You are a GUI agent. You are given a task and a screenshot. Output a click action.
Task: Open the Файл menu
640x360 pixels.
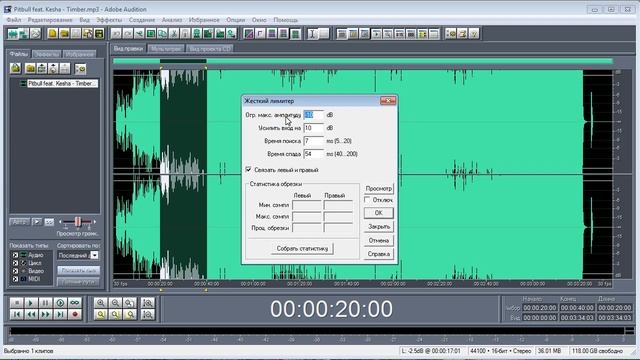(14, 20)
